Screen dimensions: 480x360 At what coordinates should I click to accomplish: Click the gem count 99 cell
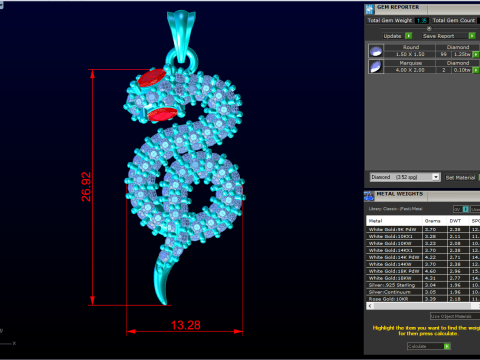(444, 54)
